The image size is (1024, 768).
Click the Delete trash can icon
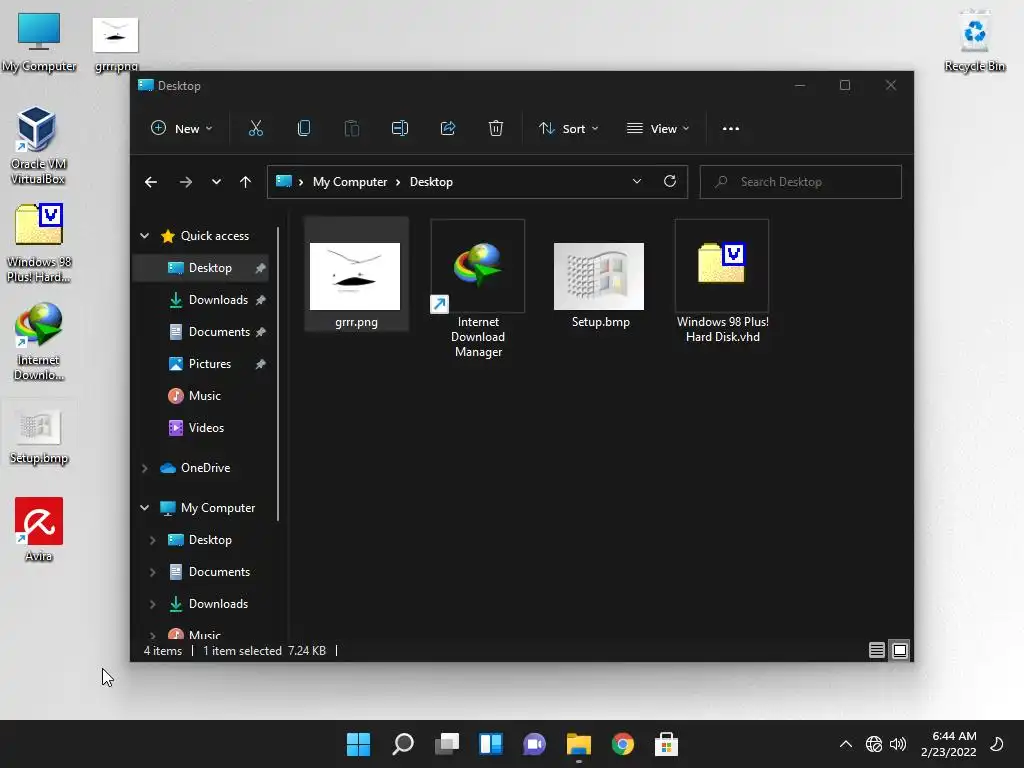(x=496, y=129)
